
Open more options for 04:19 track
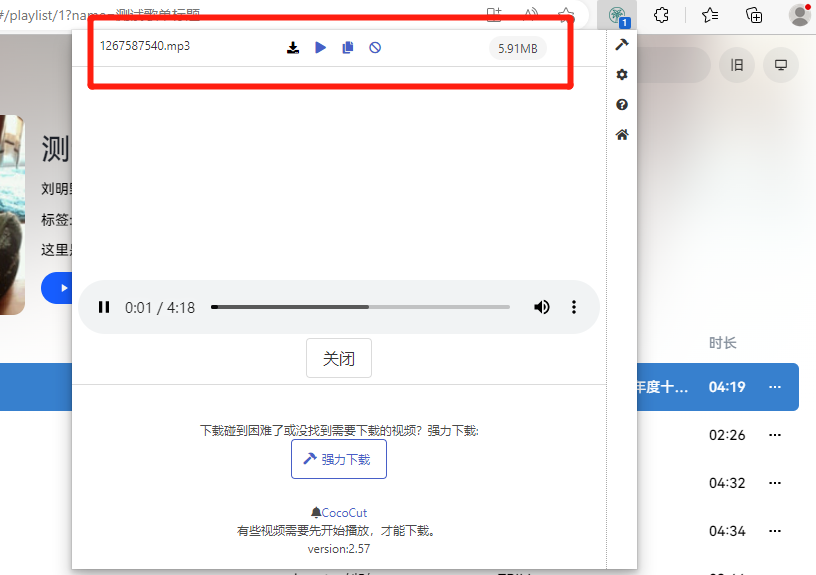pos(775,387)
